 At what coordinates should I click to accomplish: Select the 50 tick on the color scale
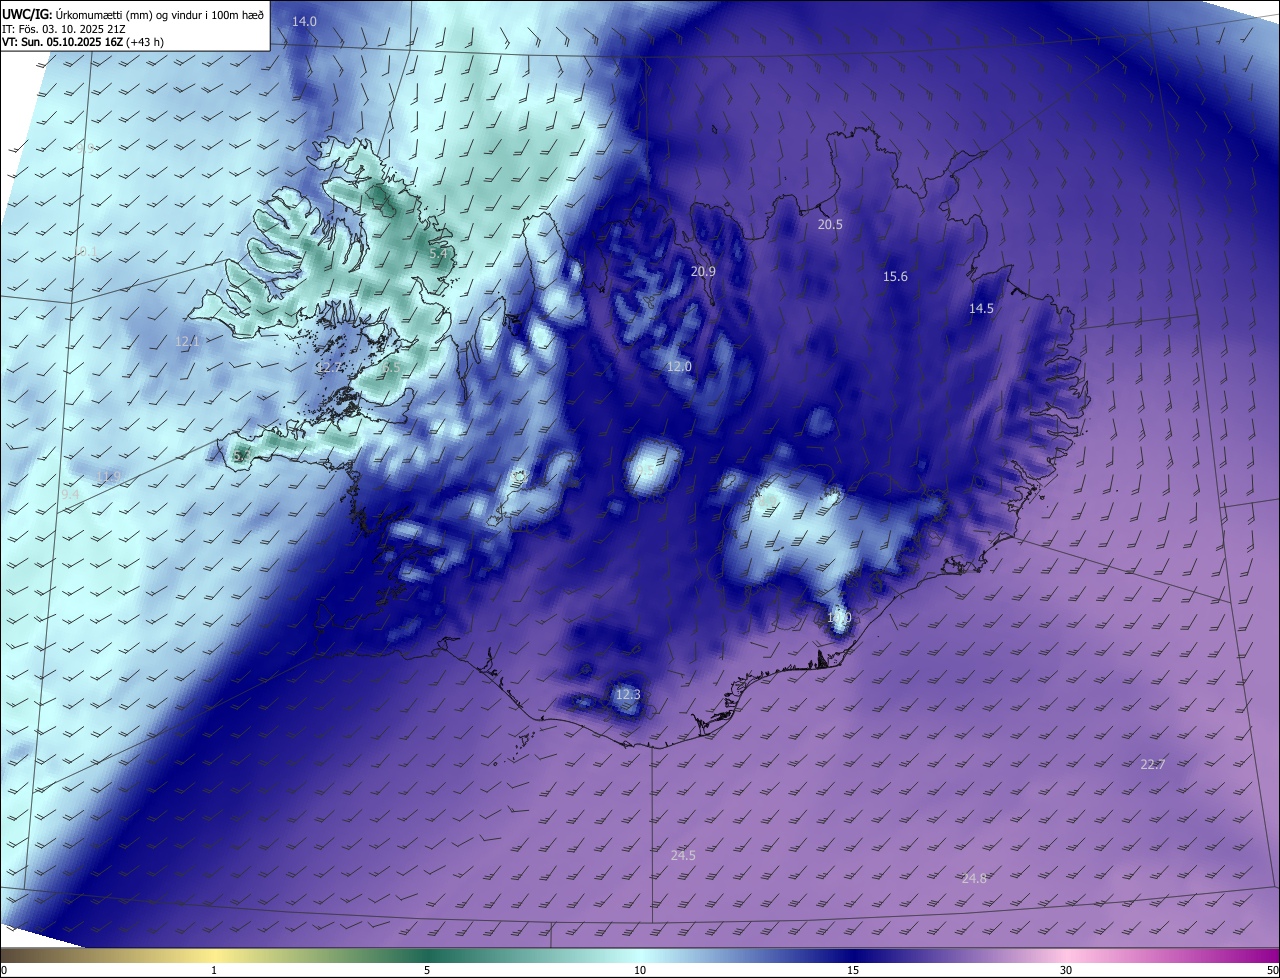tap(1272, 970)
